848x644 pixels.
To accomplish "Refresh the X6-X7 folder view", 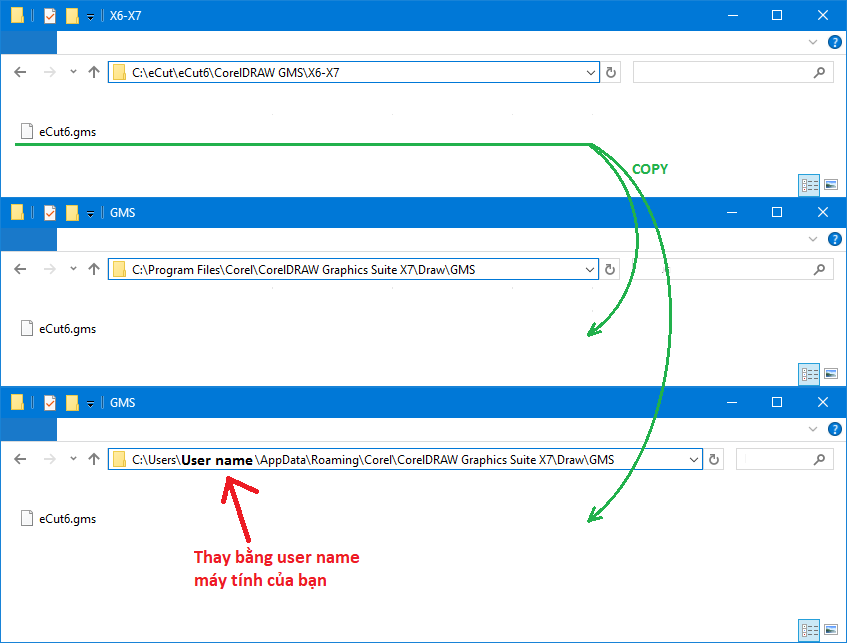I will 611,72.
